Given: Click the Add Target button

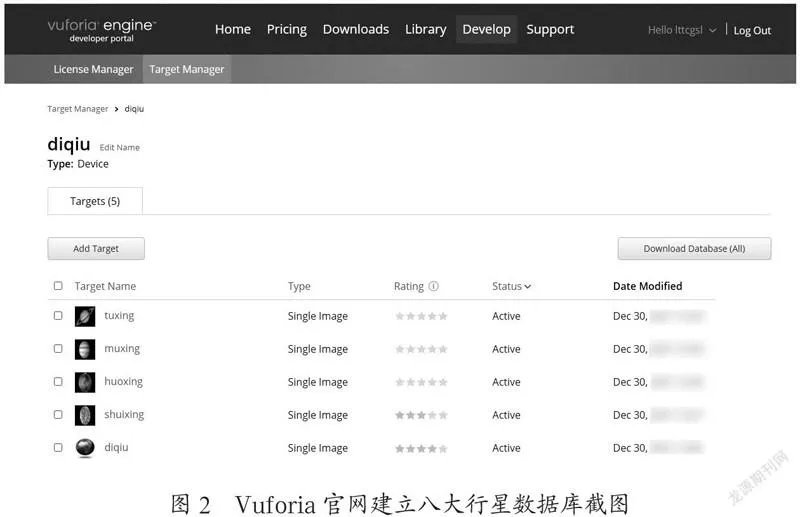Looking at the screenshot, I should pyautogui.click(x=96, y=249).
